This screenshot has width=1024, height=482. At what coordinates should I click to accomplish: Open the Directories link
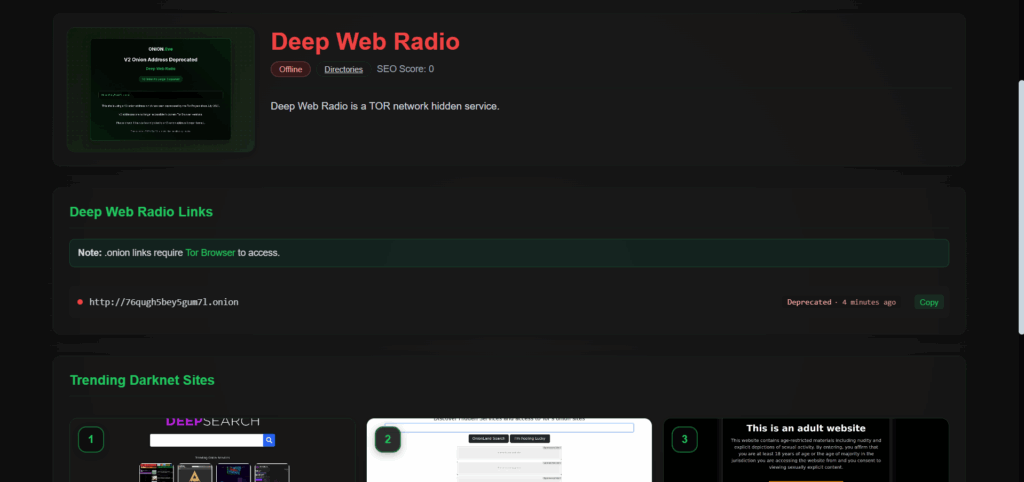coord(343,69)
